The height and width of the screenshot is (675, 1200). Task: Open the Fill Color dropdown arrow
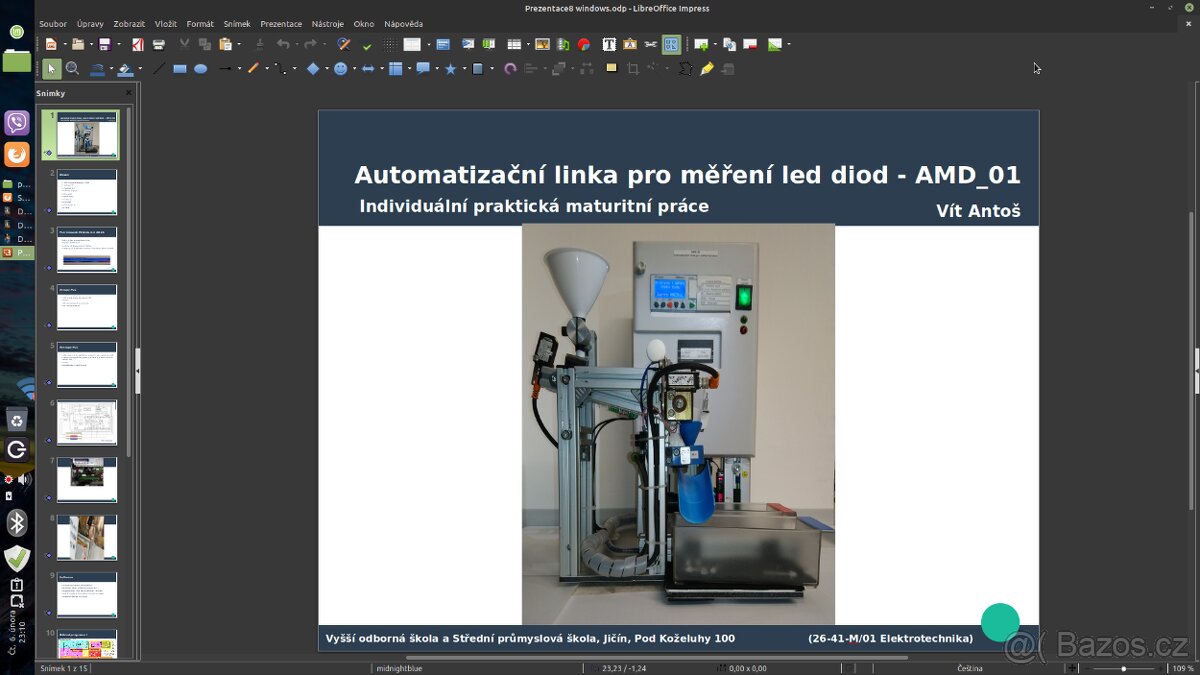(140, 69)
